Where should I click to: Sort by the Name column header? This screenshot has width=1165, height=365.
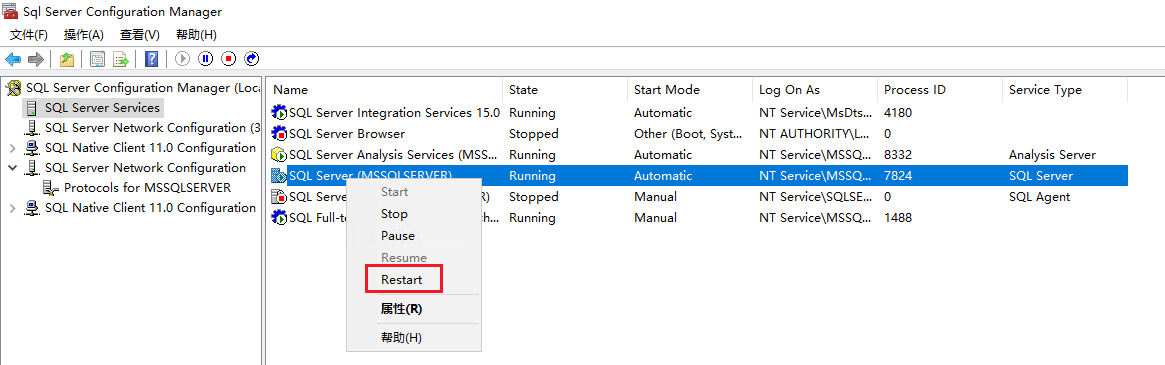pyautogui.click(x=383, y=90)
